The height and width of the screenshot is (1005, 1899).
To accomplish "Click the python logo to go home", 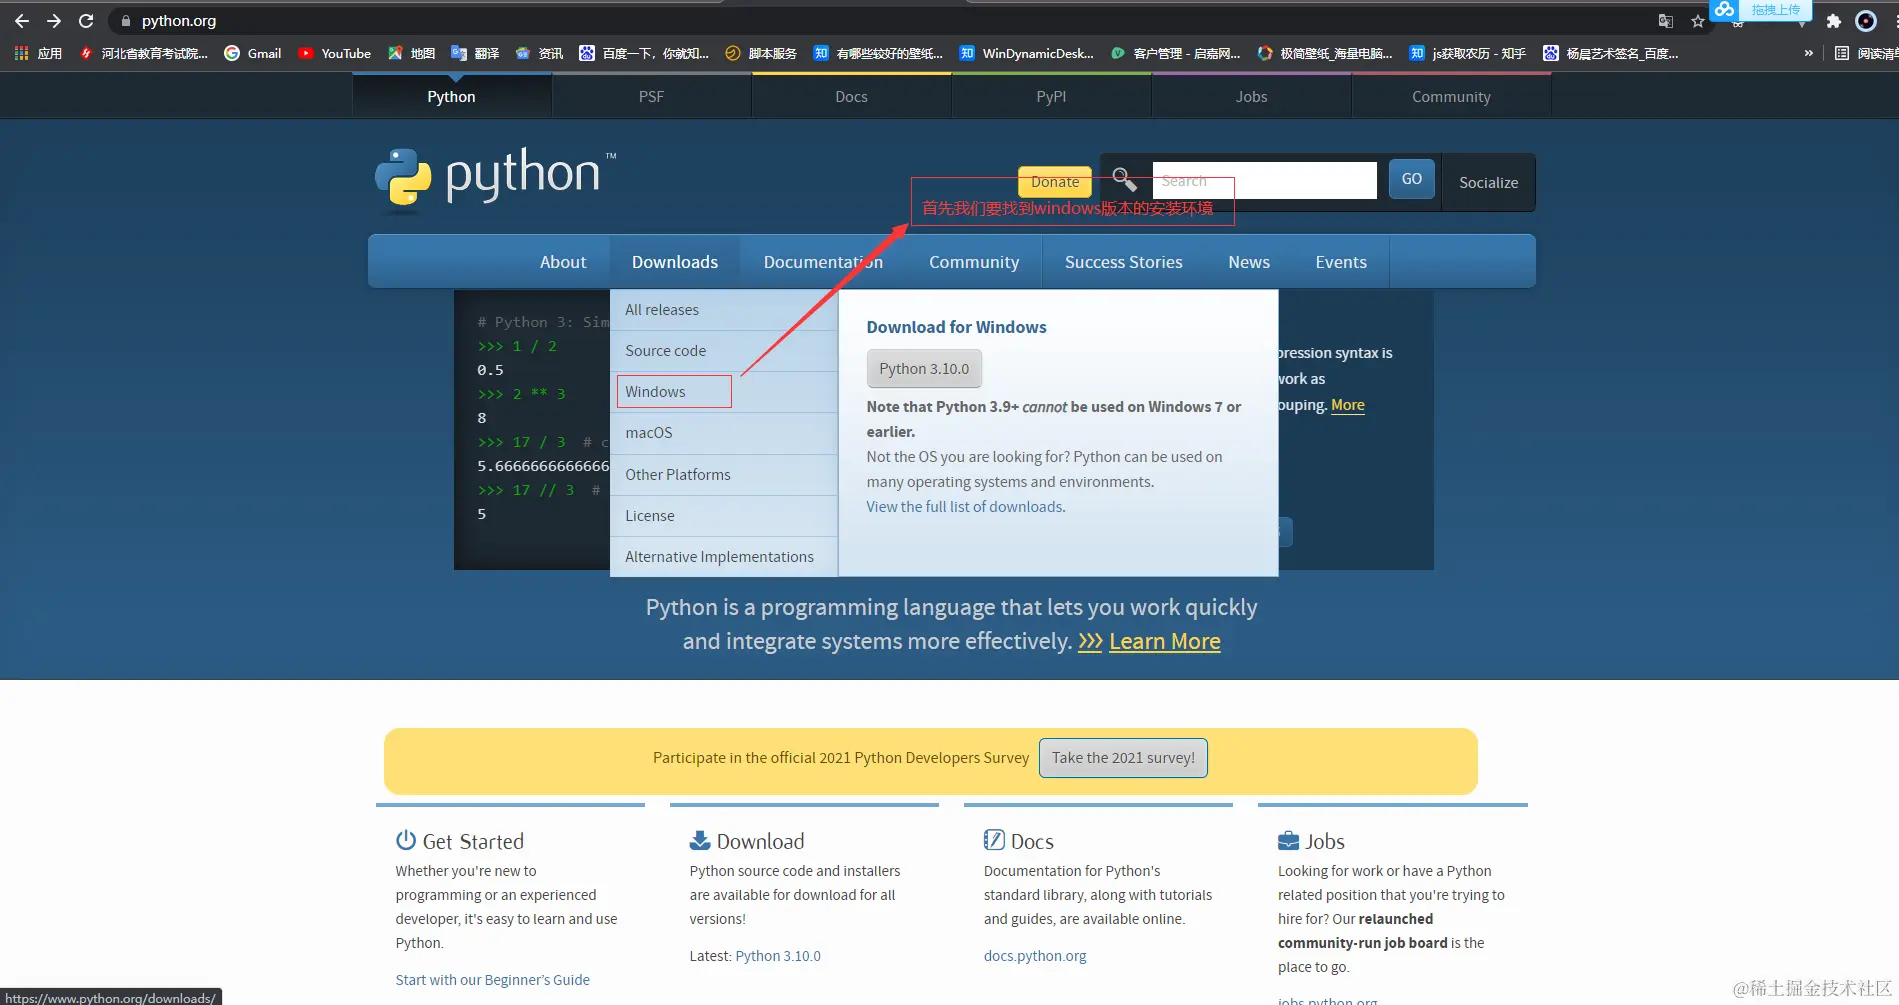I will click(x=496, y=181).
